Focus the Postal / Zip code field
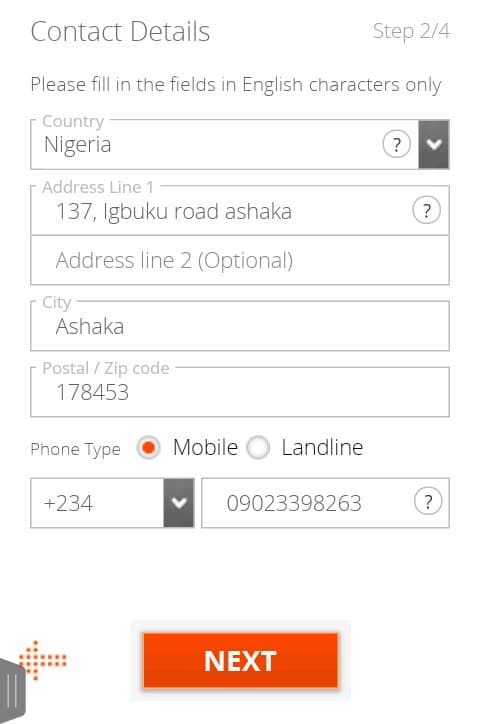The image size is (480, 724). click(240, 392)
